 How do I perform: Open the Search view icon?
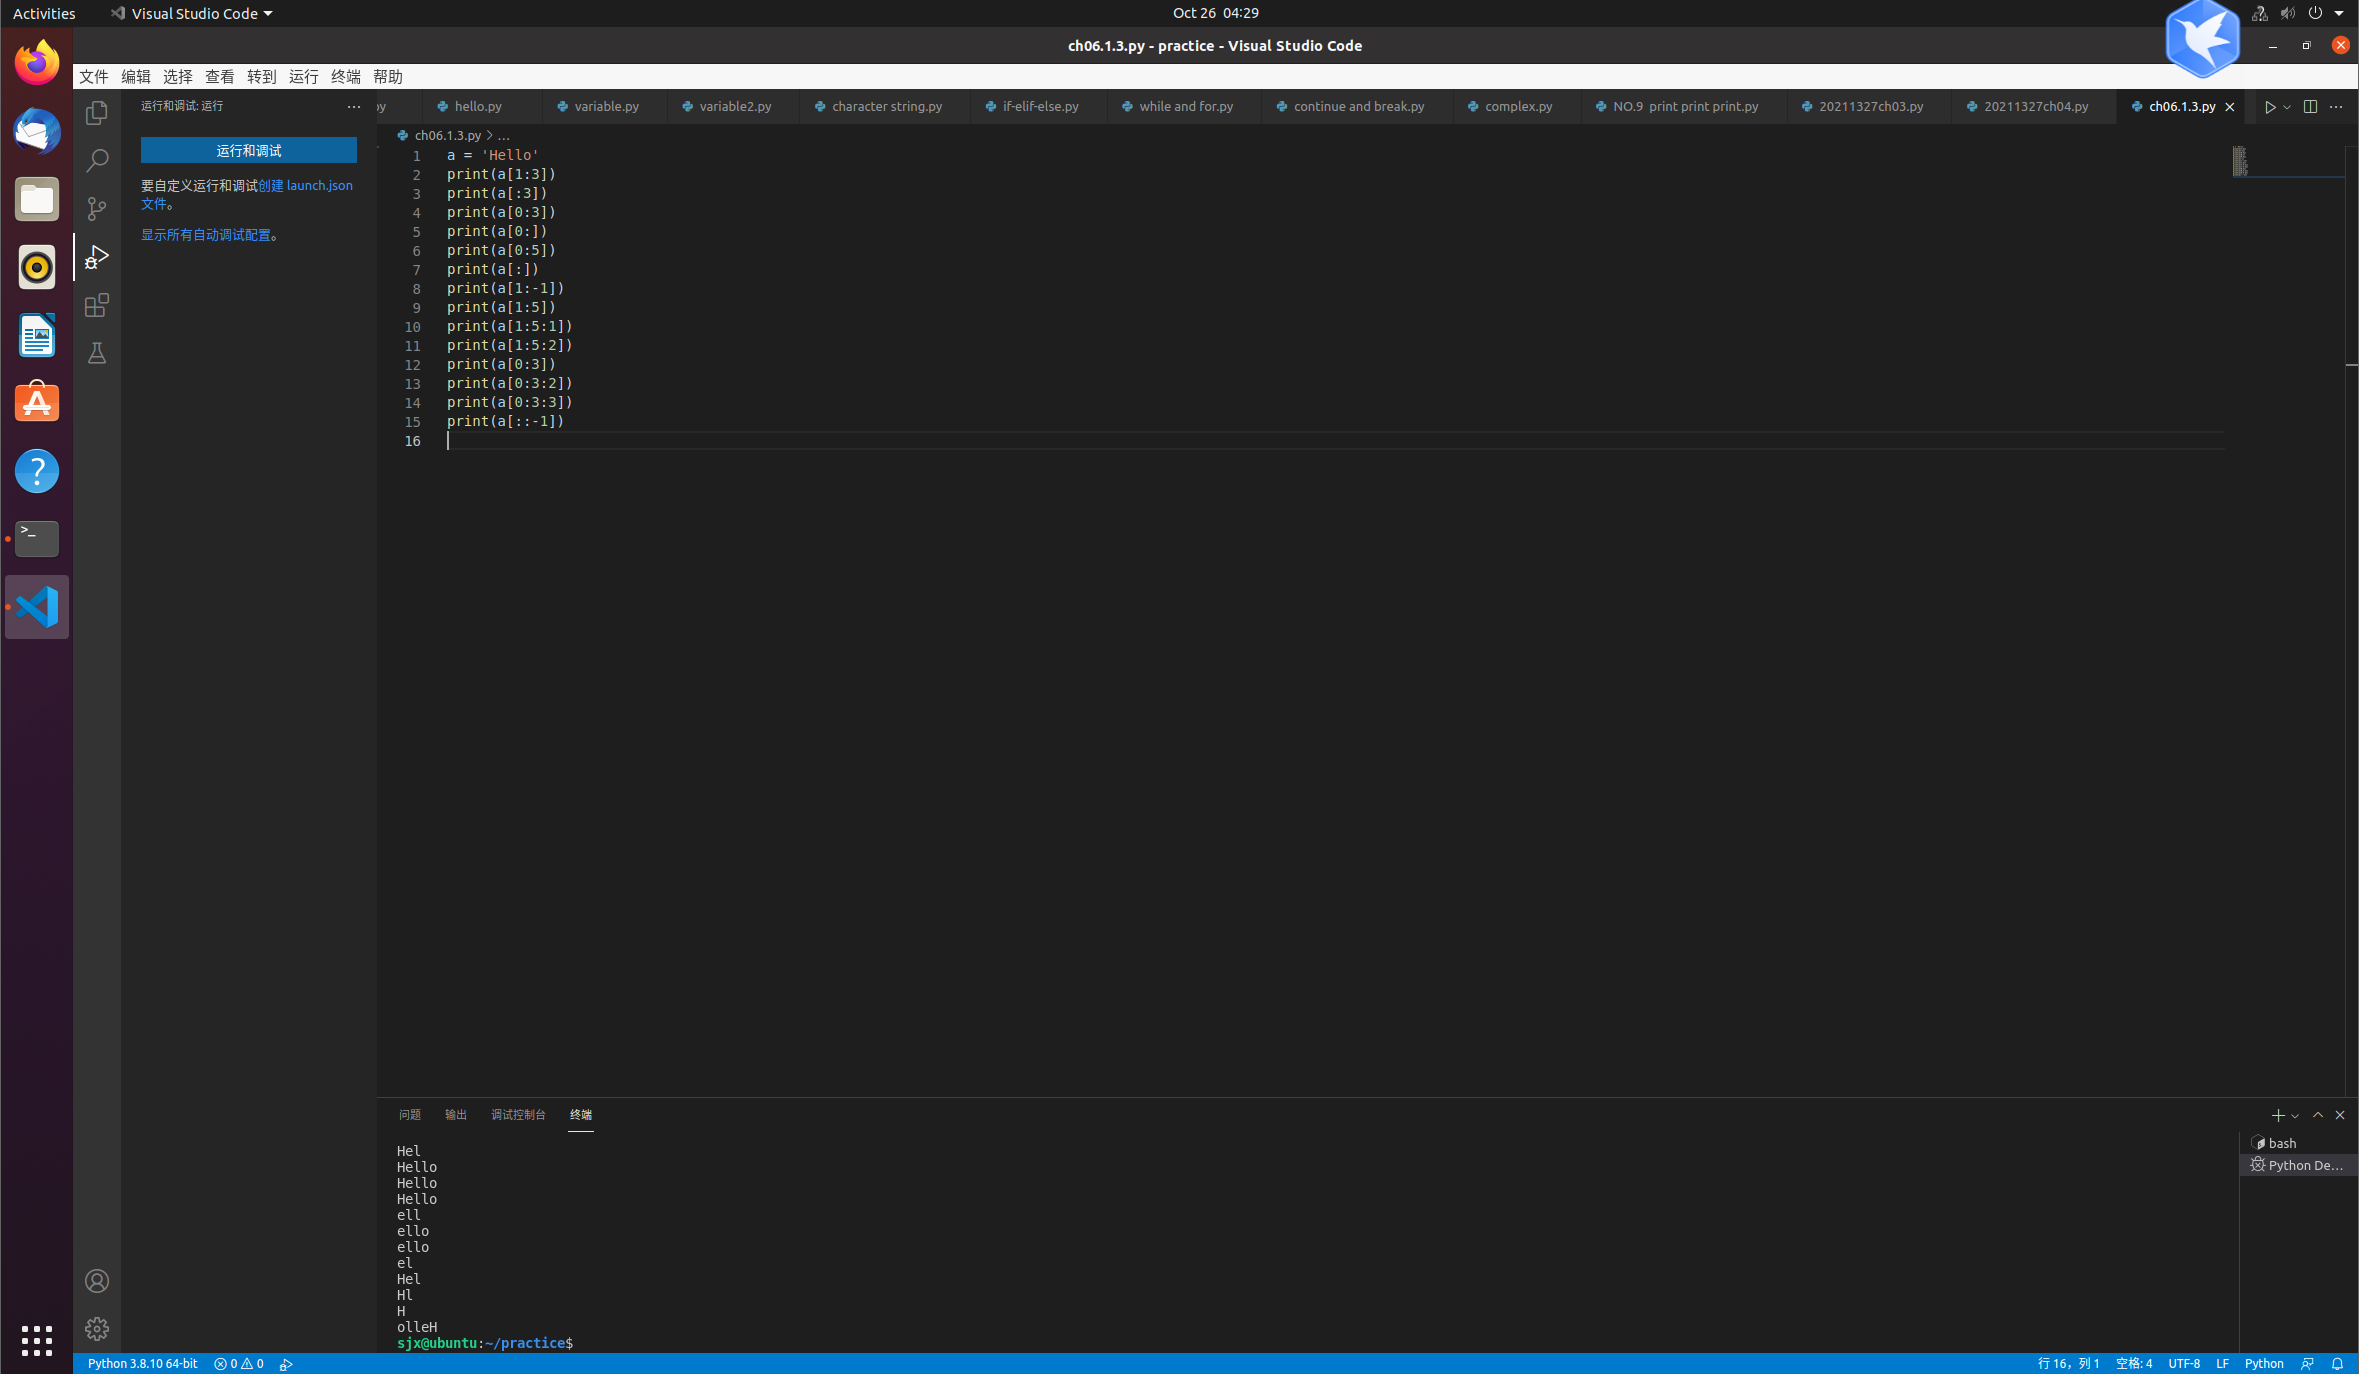pyautogui.click(x=97, y=161)
